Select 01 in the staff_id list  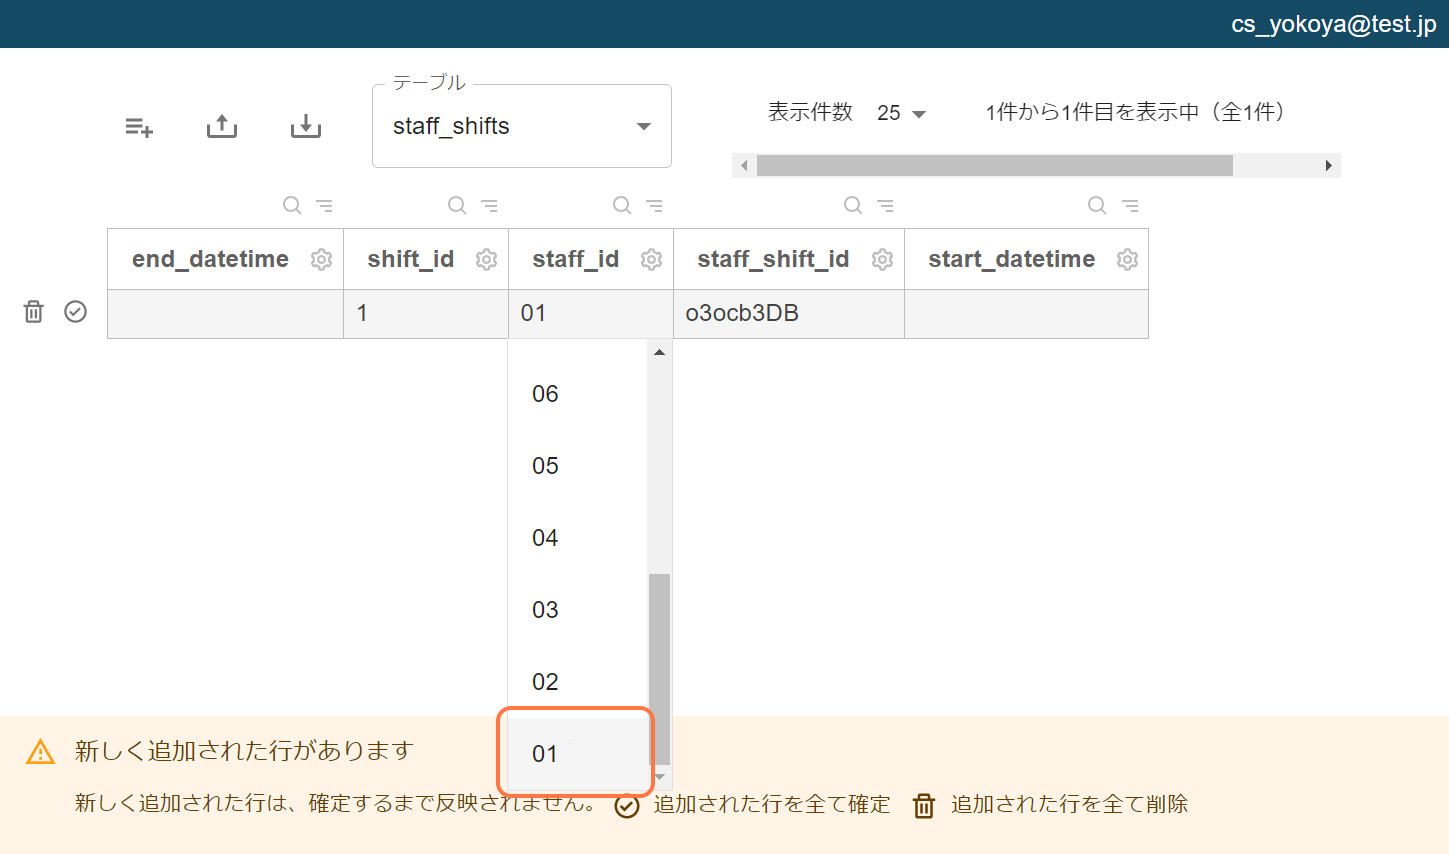(578, 754)
